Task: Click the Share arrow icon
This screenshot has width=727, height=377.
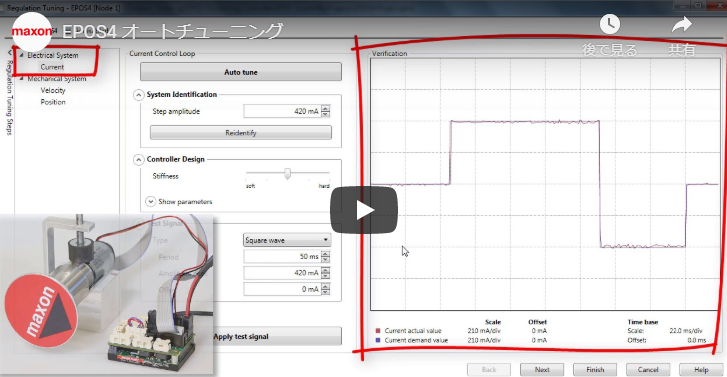Action: [x=682, y=25]
